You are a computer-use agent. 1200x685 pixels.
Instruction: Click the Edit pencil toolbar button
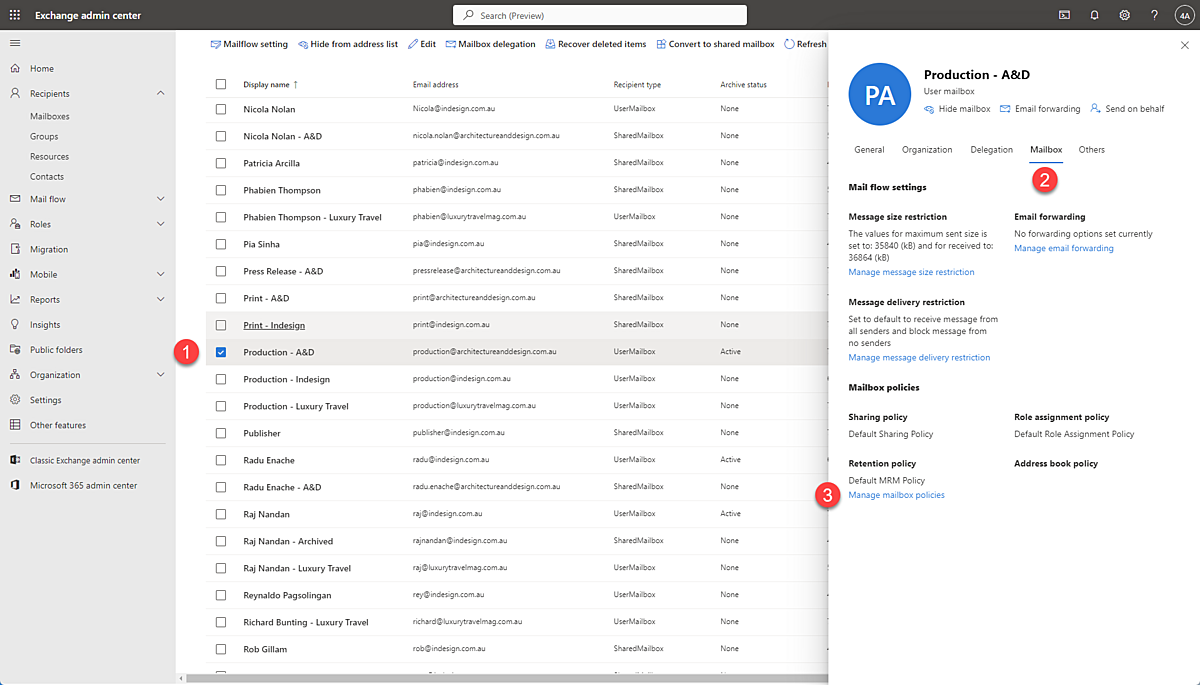421,44
